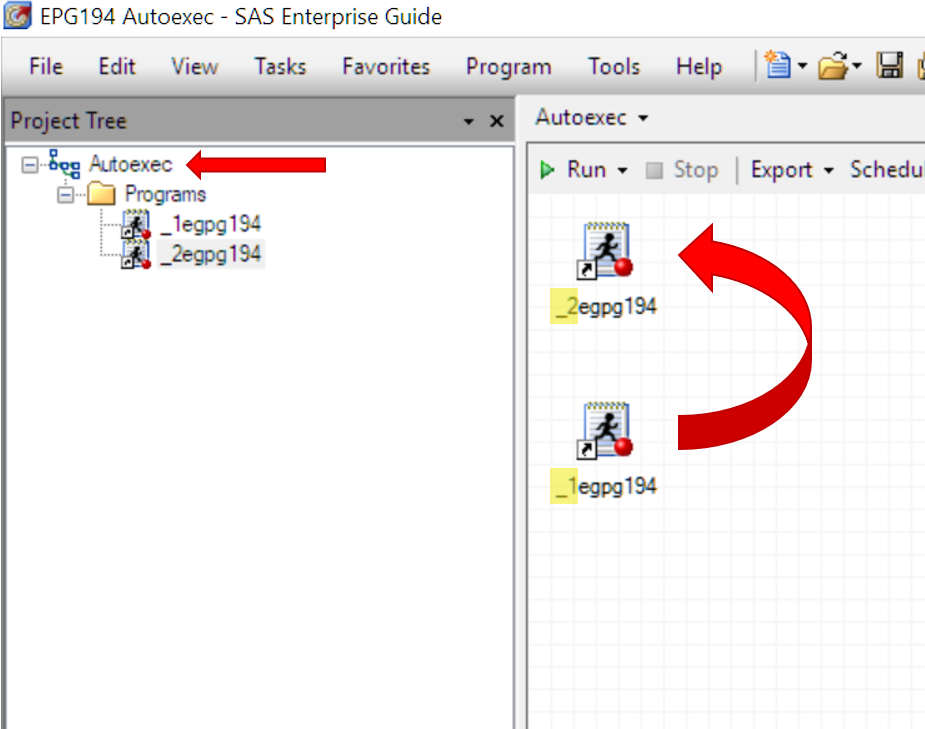Viewport: 925px width, 729px height.
Task: Open the Favorites menu
Action: [386, 66]
